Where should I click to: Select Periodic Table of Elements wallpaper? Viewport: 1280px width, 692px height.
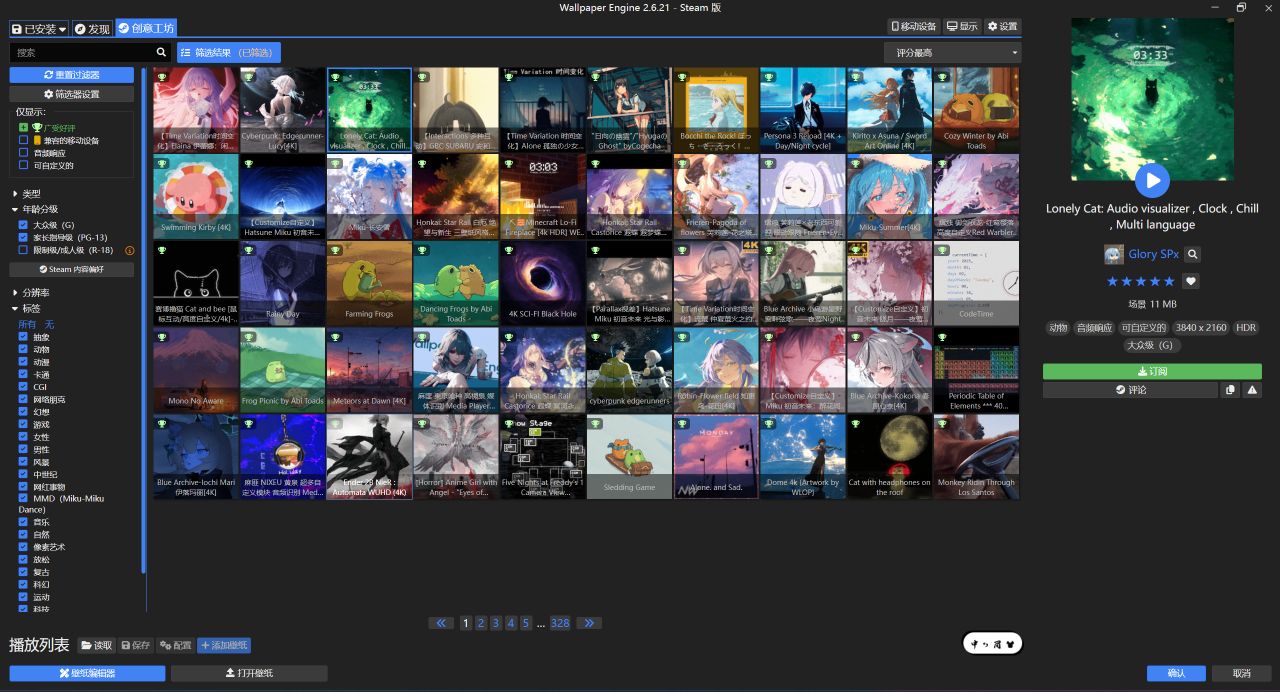(976, 370)
